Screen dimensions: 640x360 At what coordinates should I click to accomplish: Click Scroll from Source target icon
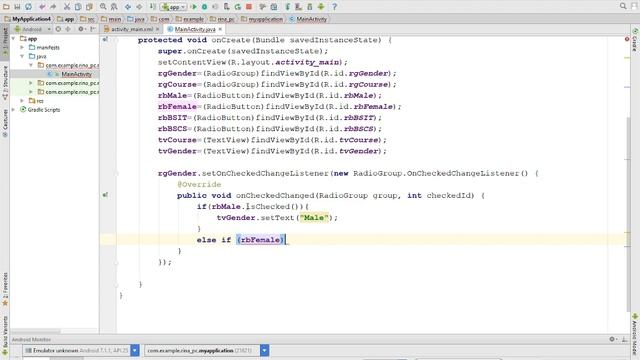(x=58, y=29)
